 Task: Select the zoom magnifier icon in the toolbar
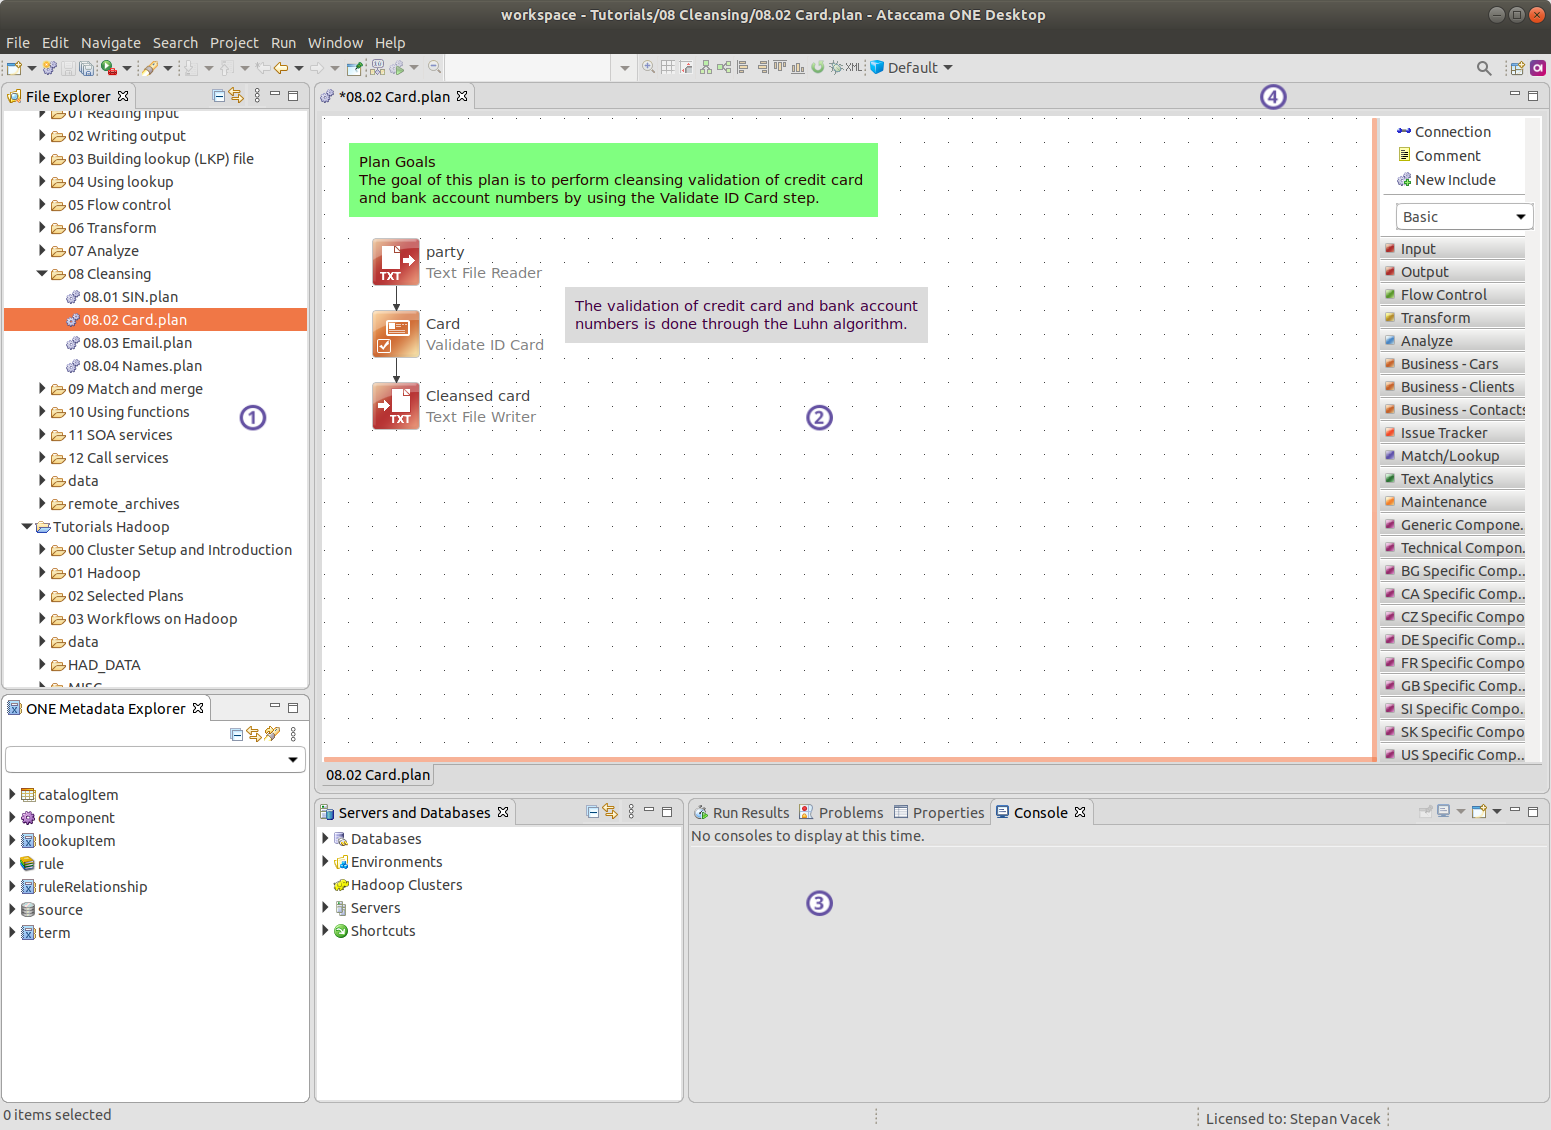coord(648,67)
